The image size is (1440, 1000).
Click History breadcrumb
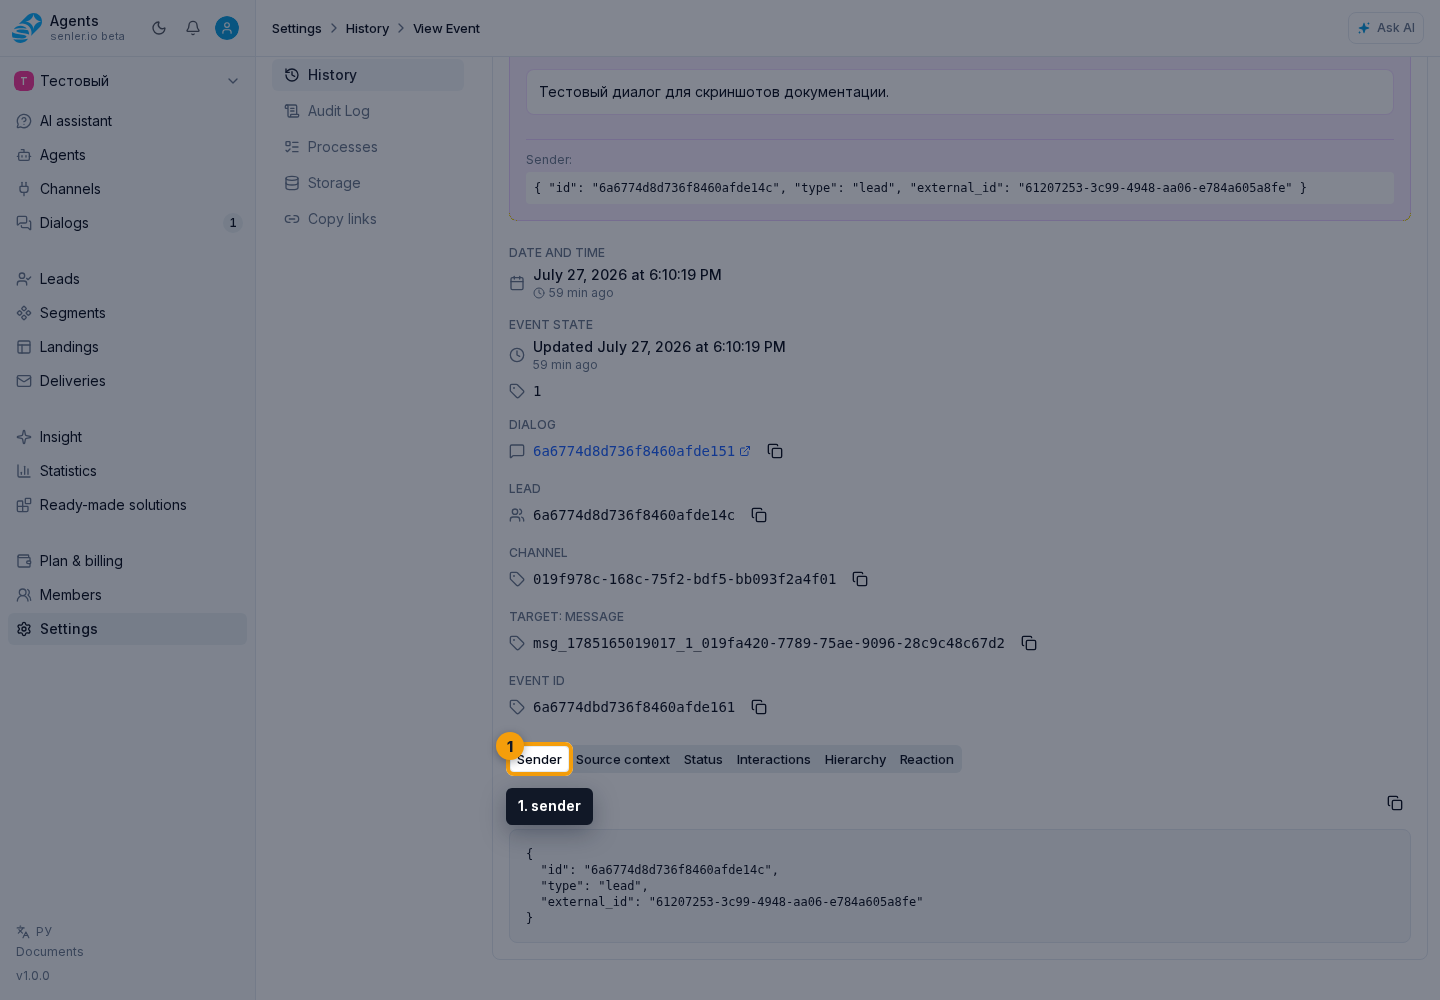click(x=367, y=28)
